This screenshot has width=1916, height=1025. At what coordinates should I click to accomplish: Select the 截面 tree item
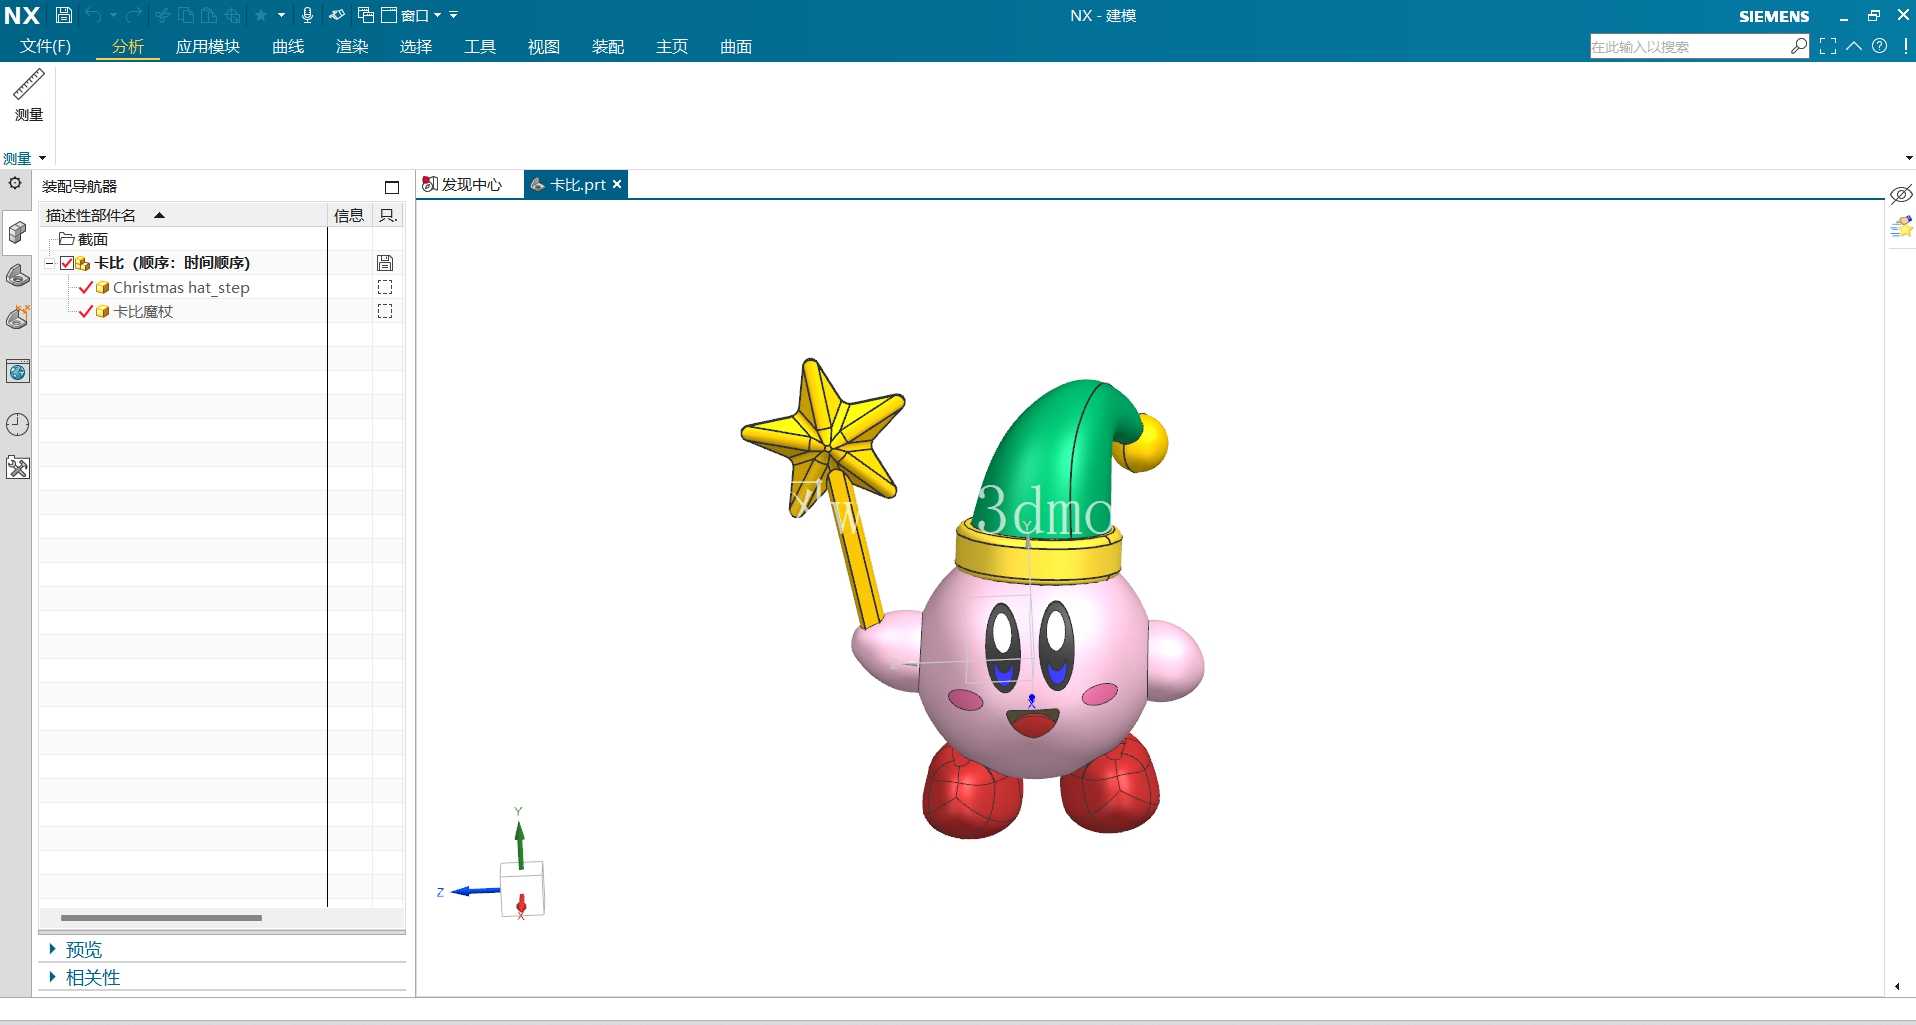click(x=93, y=239)
